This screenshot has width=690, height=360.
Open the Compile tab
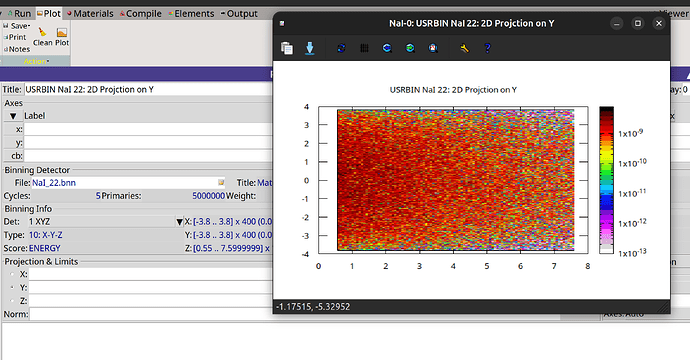pos(141,14)
